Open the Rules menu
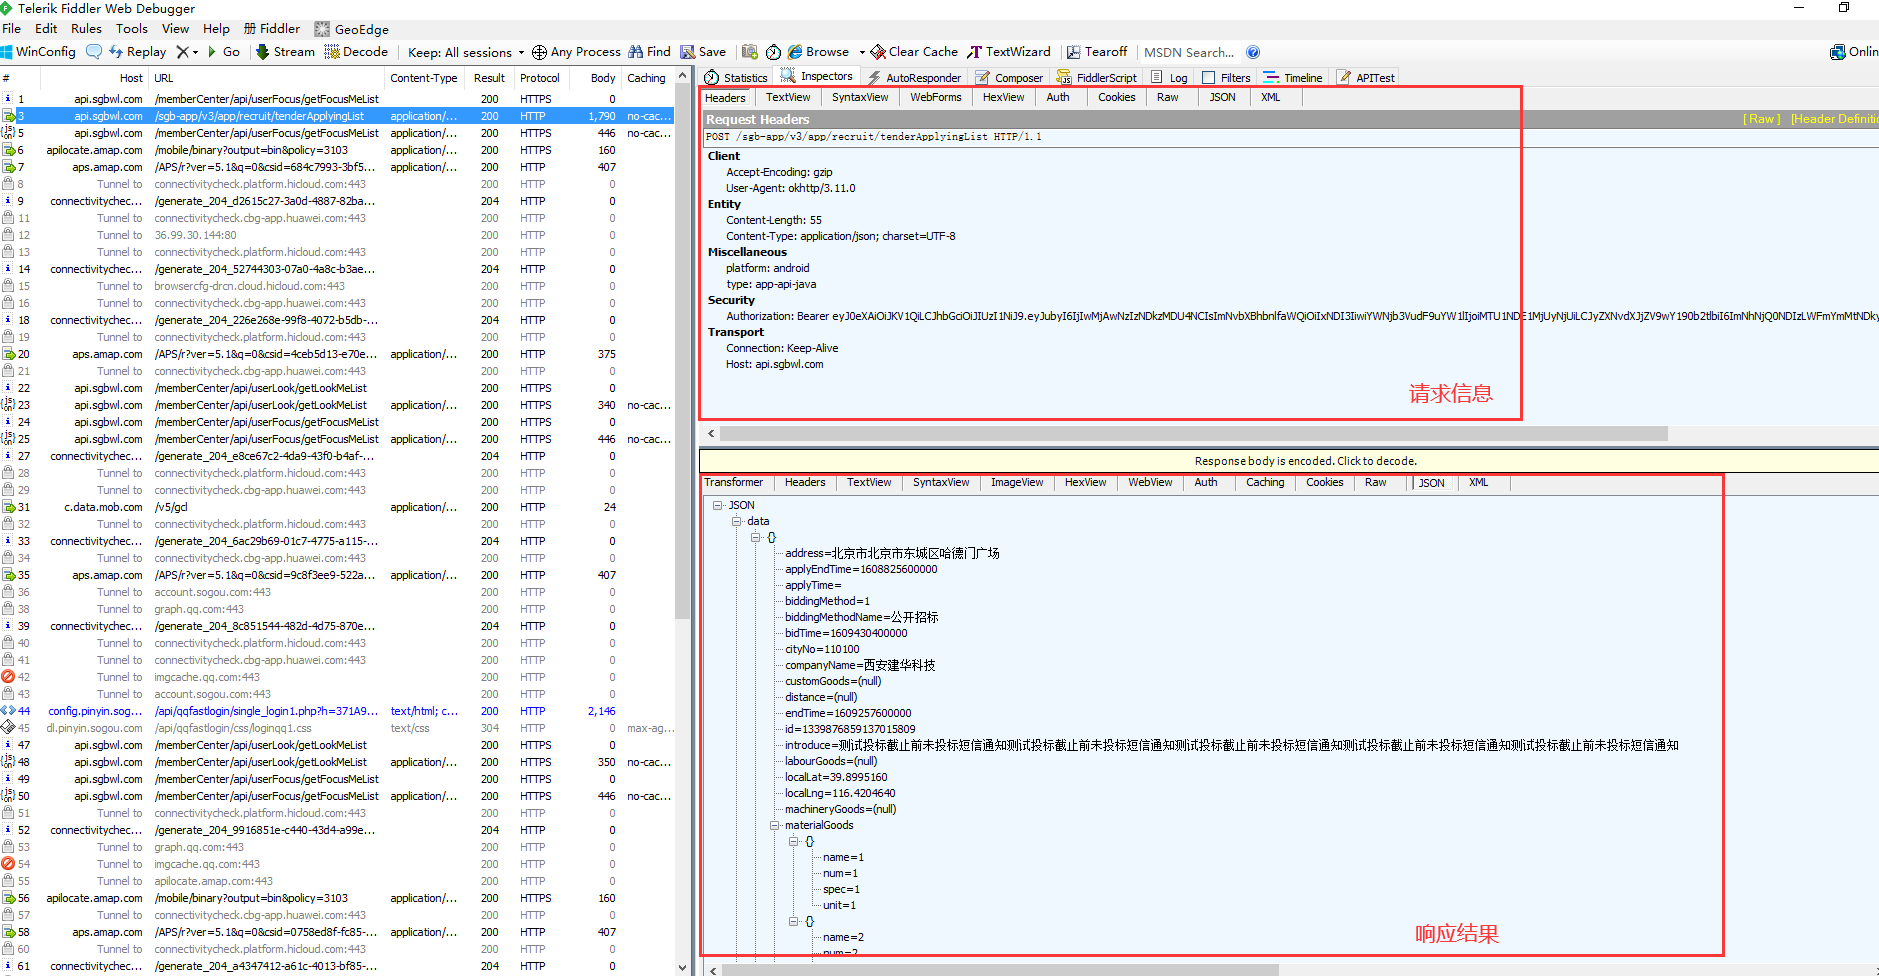Image resolution: width=1879 pixels, height=976 pixels. pyautogui.click(x=86, y=29)
